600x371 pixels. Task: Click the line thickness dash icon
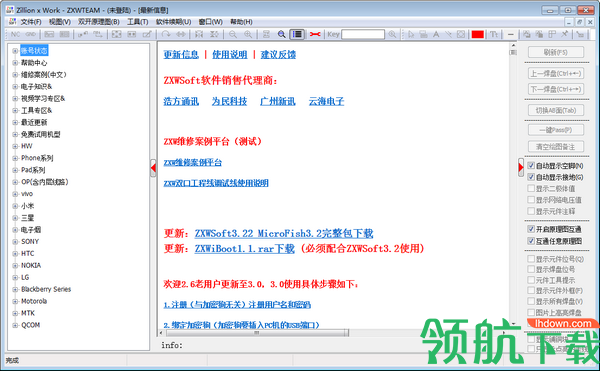pyautogui.click(x=510, y=34)
